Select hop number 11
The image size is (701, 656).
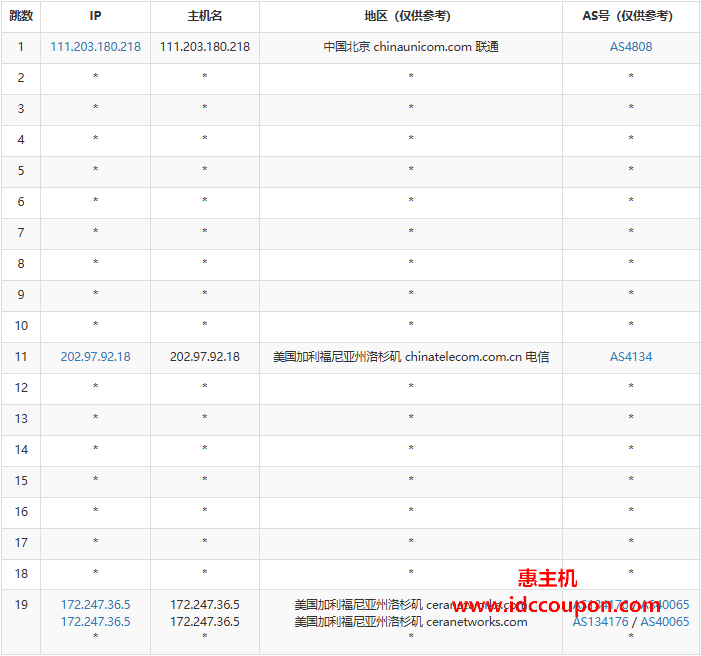pyautogui.click(x=21, y=357)
